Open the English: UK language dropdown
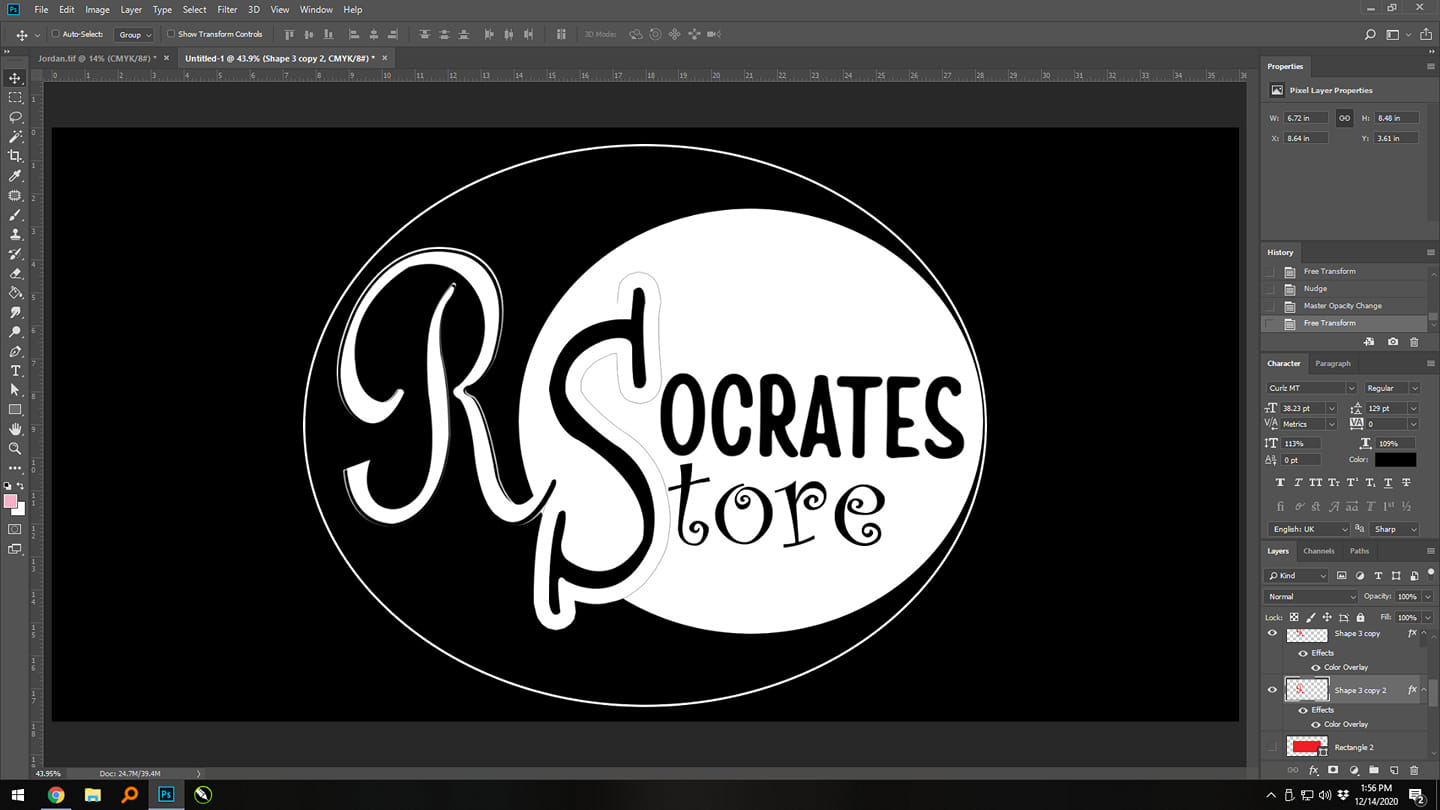Screen dimensions: 1440x810 click(x=1309, y=529)
